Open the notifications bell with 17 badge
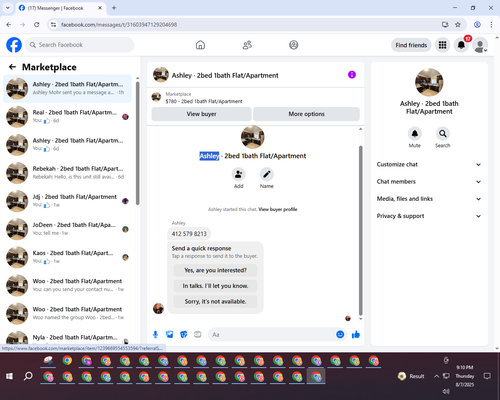 tap(461, 45)
